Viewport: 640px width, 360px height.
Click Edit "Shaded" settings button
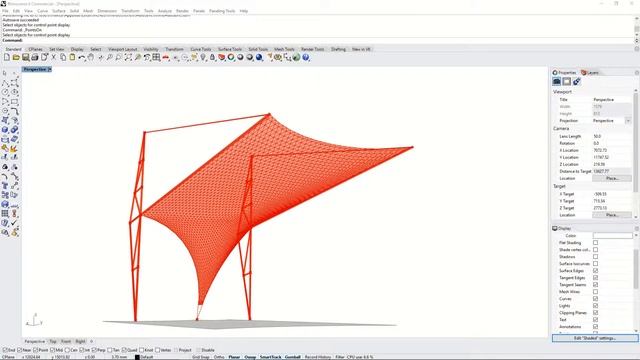(595, 338)
